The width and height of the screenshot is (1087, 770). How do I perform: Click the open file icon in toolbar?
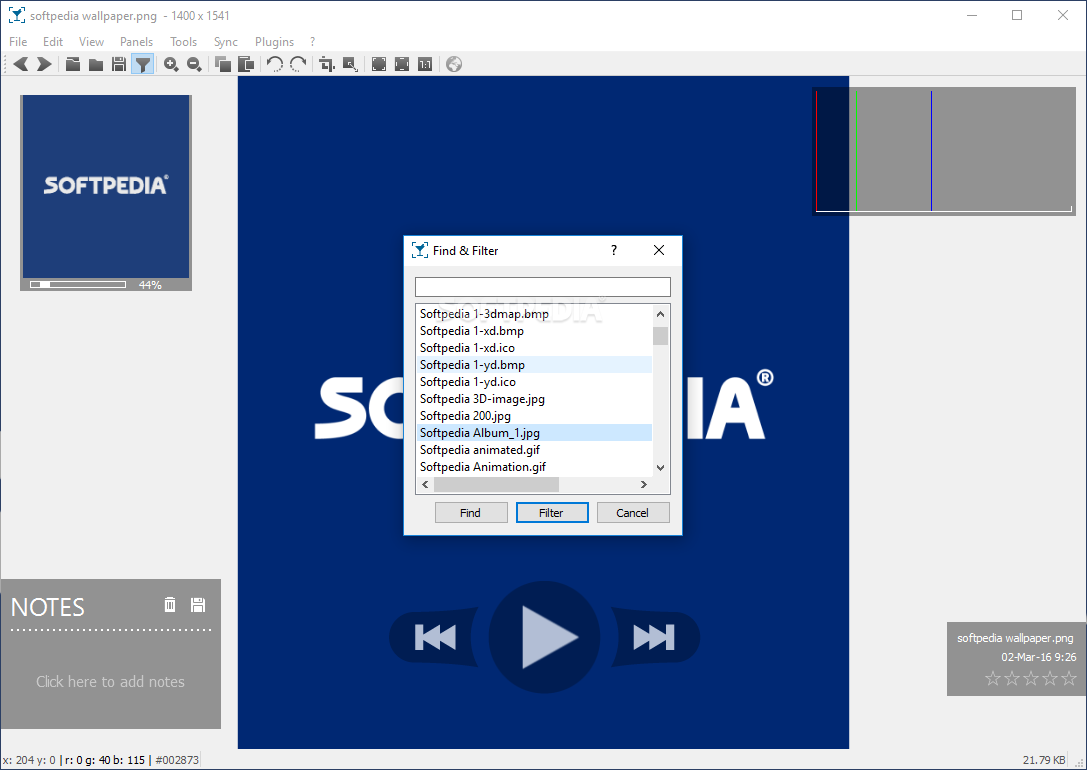click(x=73, y=64)
